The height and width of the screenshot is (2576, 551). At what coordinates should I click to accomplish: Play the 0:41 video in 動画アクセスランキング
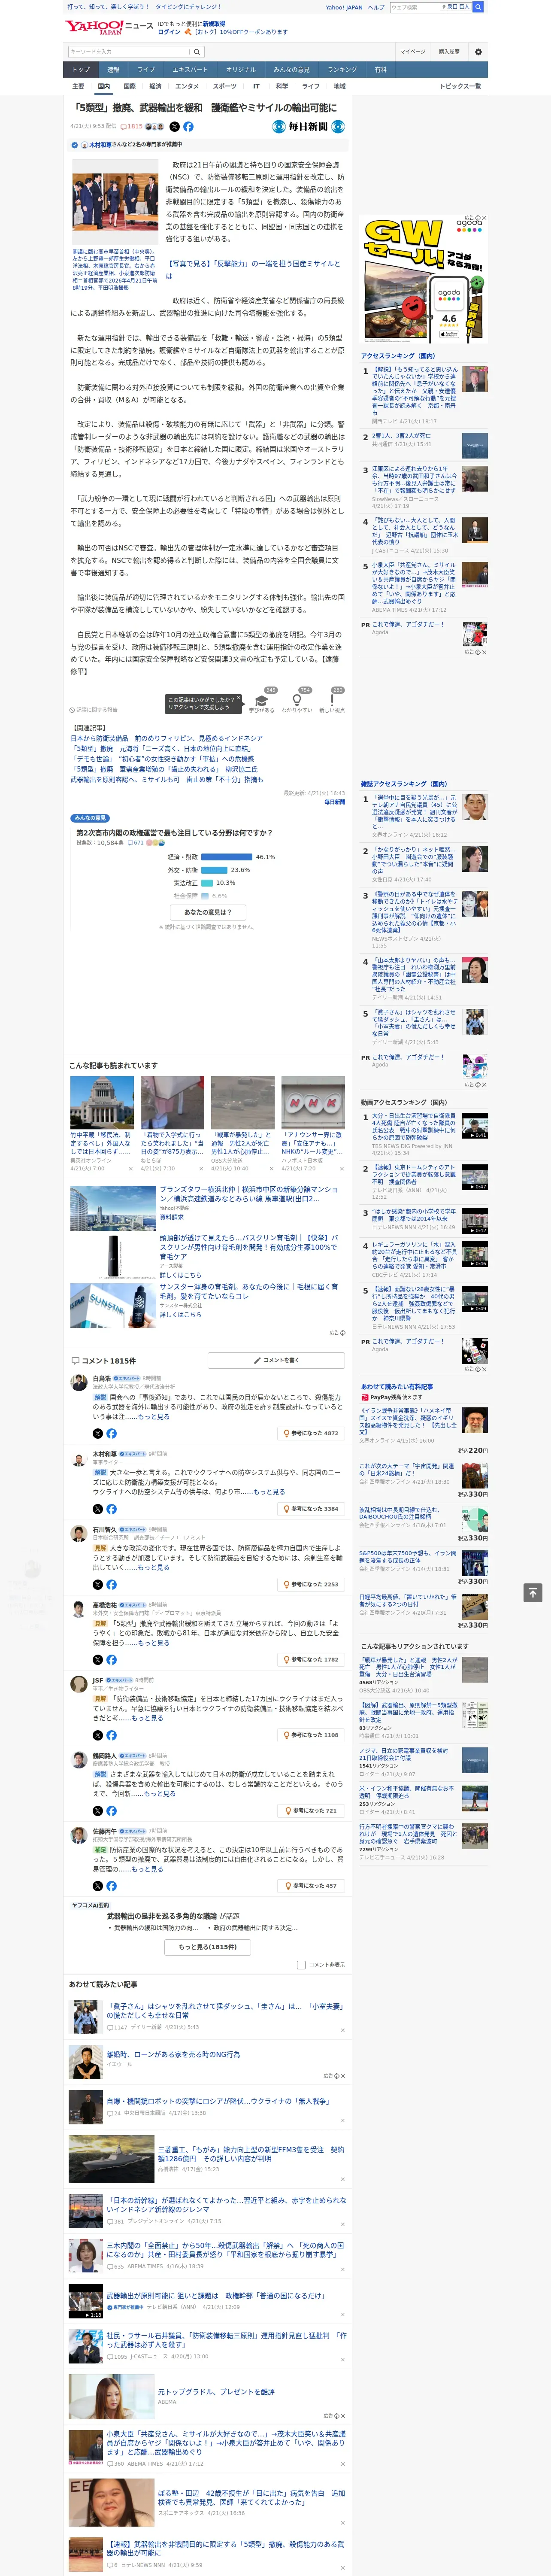pyautogui.click(x=475, y=1126)
